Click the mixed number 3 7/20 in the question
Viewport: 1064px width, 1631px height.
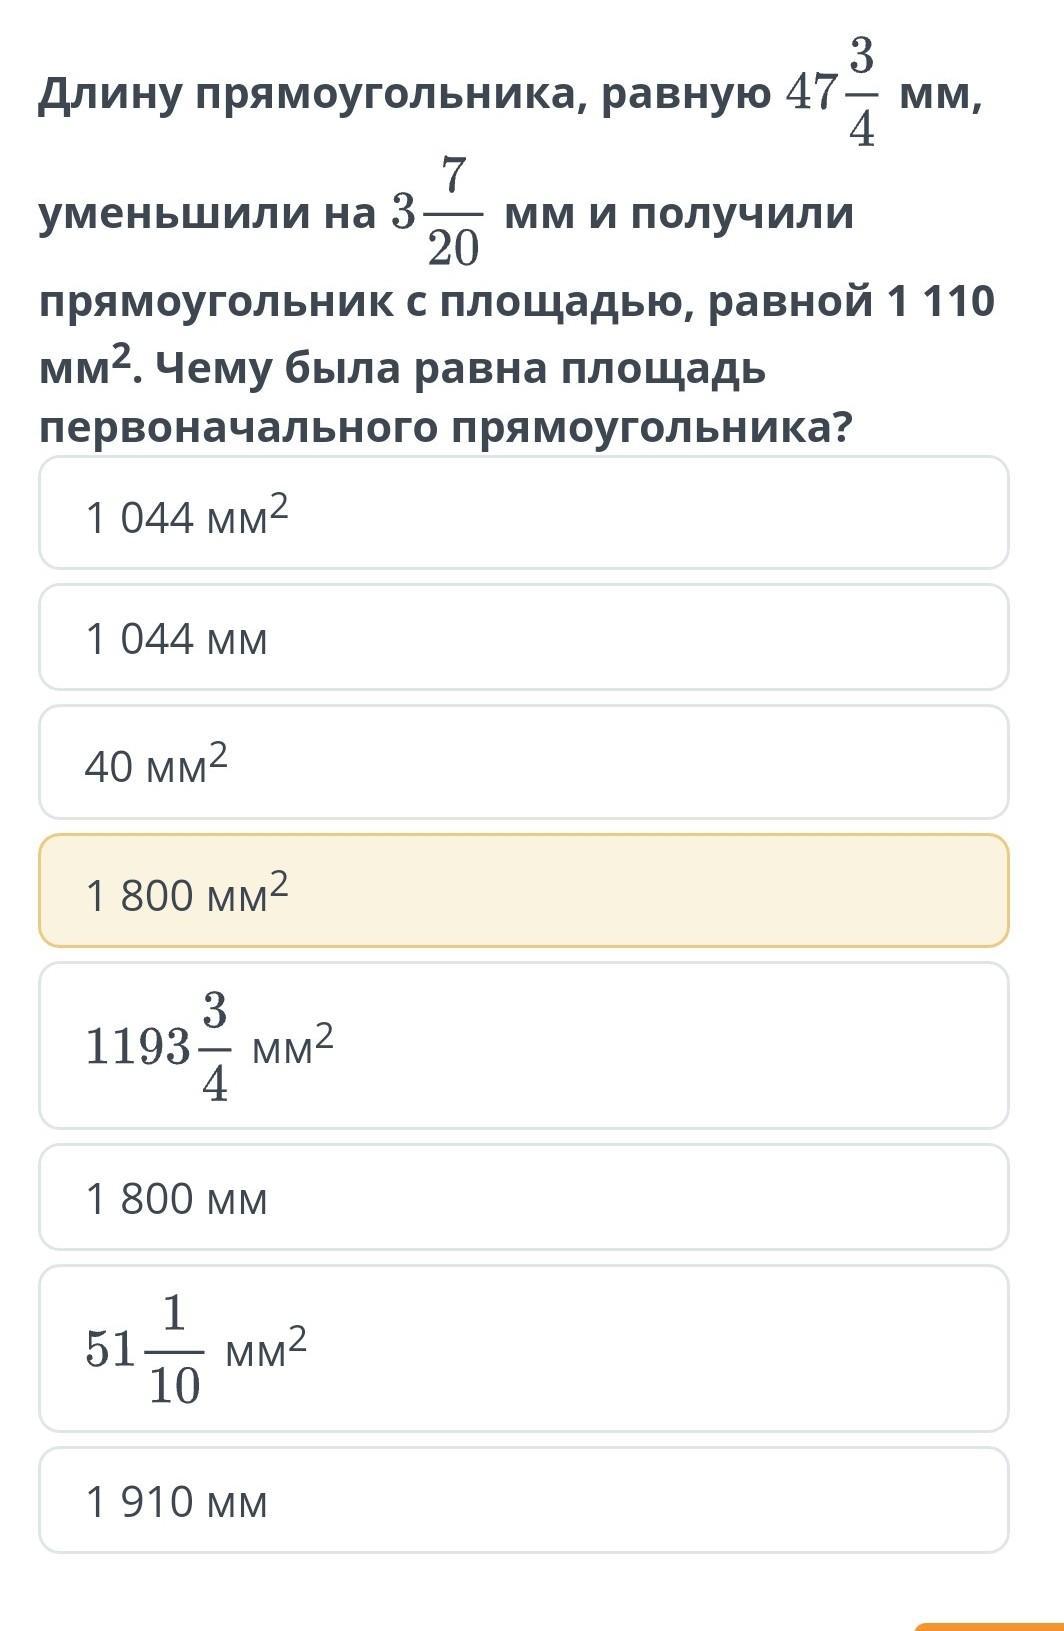pos(437,212)
